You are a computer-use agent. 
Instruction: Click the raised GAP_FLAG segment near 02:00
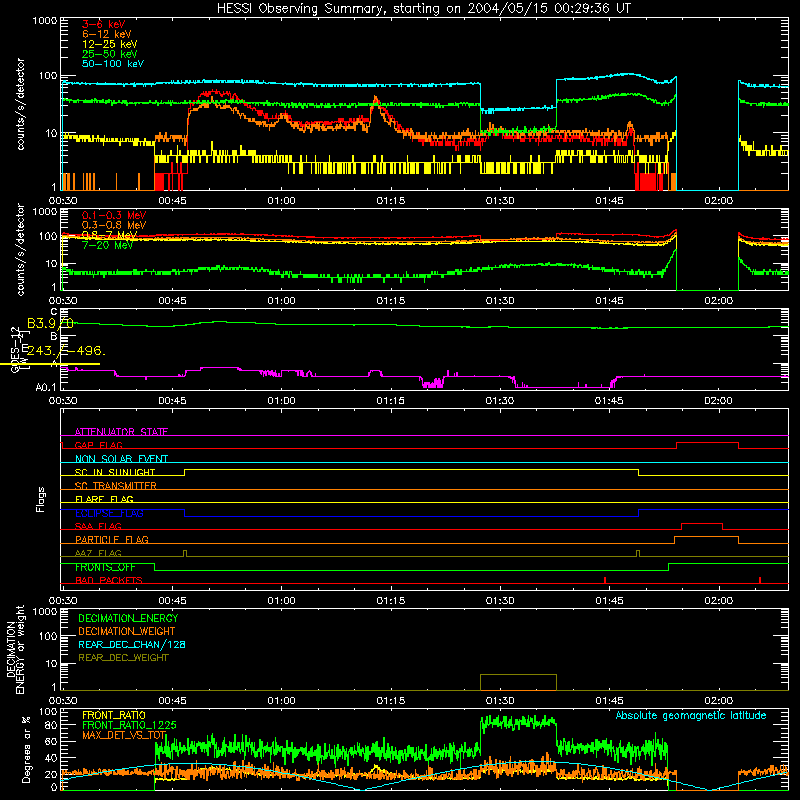coord(707,443)
